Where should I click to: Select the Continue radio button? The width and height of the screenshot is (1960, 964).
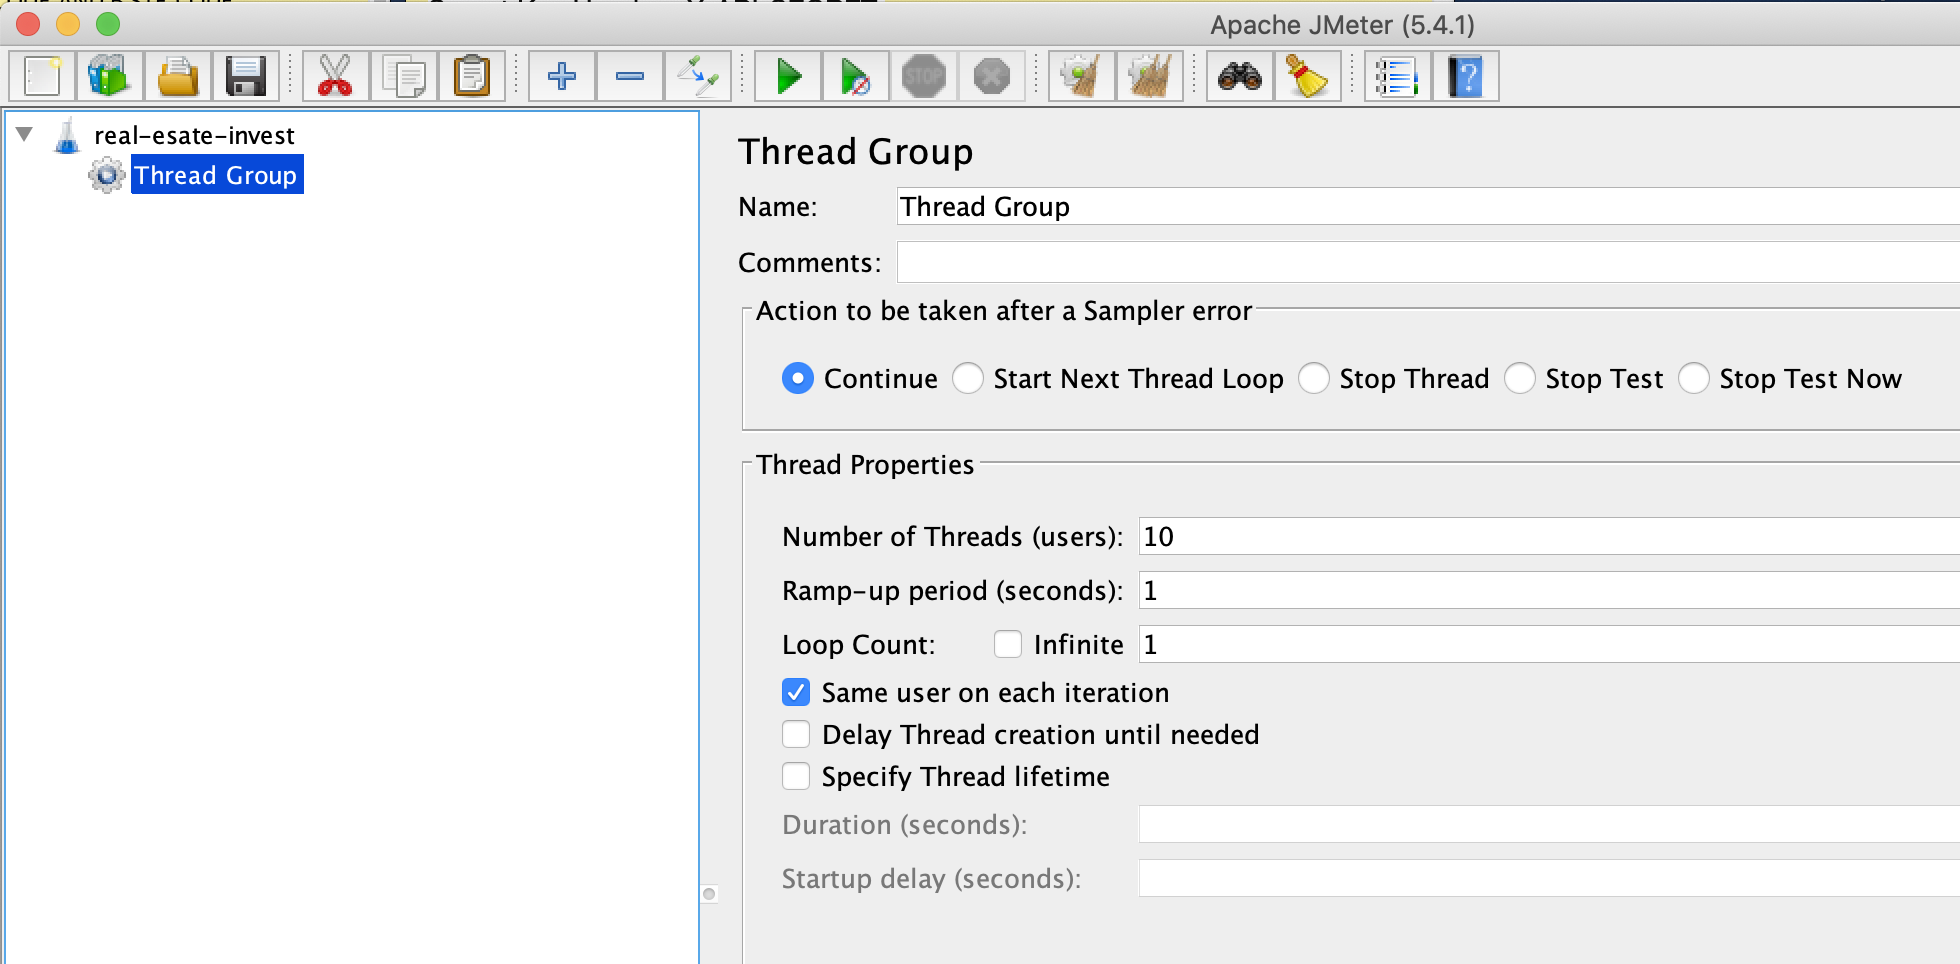point(797,378)
